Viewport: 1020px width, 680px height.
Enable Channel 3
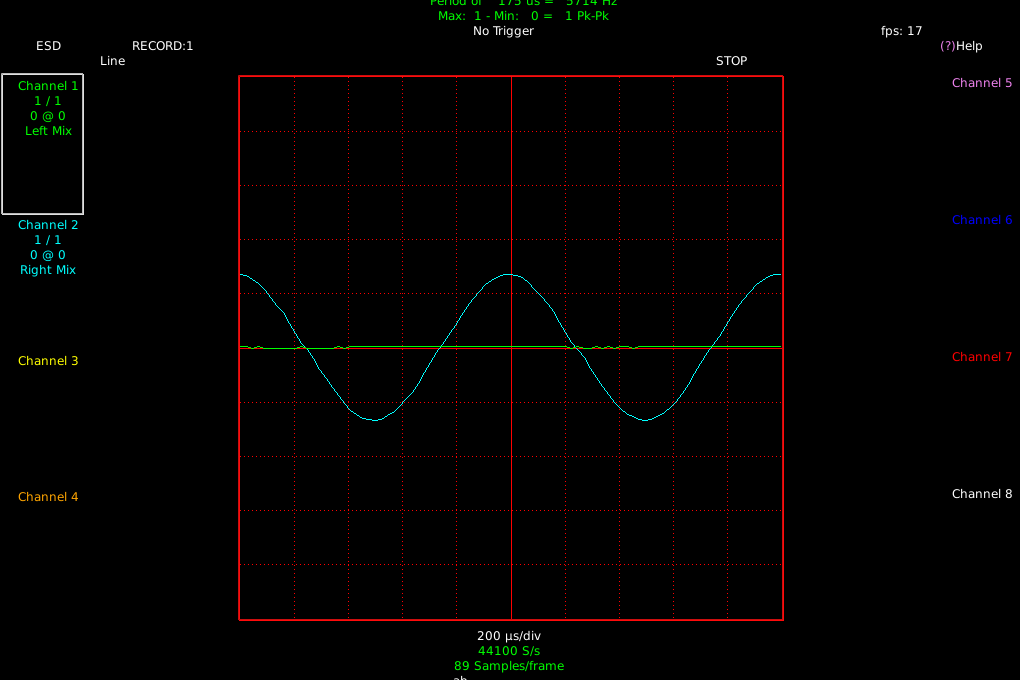pos(48,361)
